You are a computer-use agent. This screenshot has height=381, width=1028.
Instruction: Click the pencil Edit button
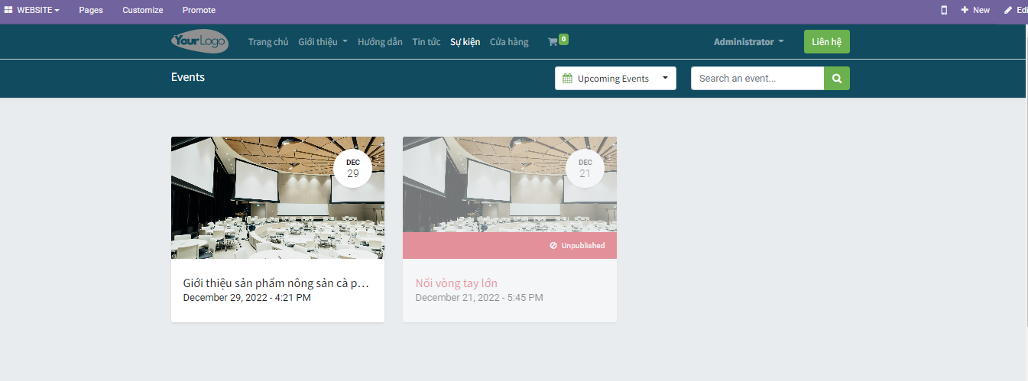1016,10
